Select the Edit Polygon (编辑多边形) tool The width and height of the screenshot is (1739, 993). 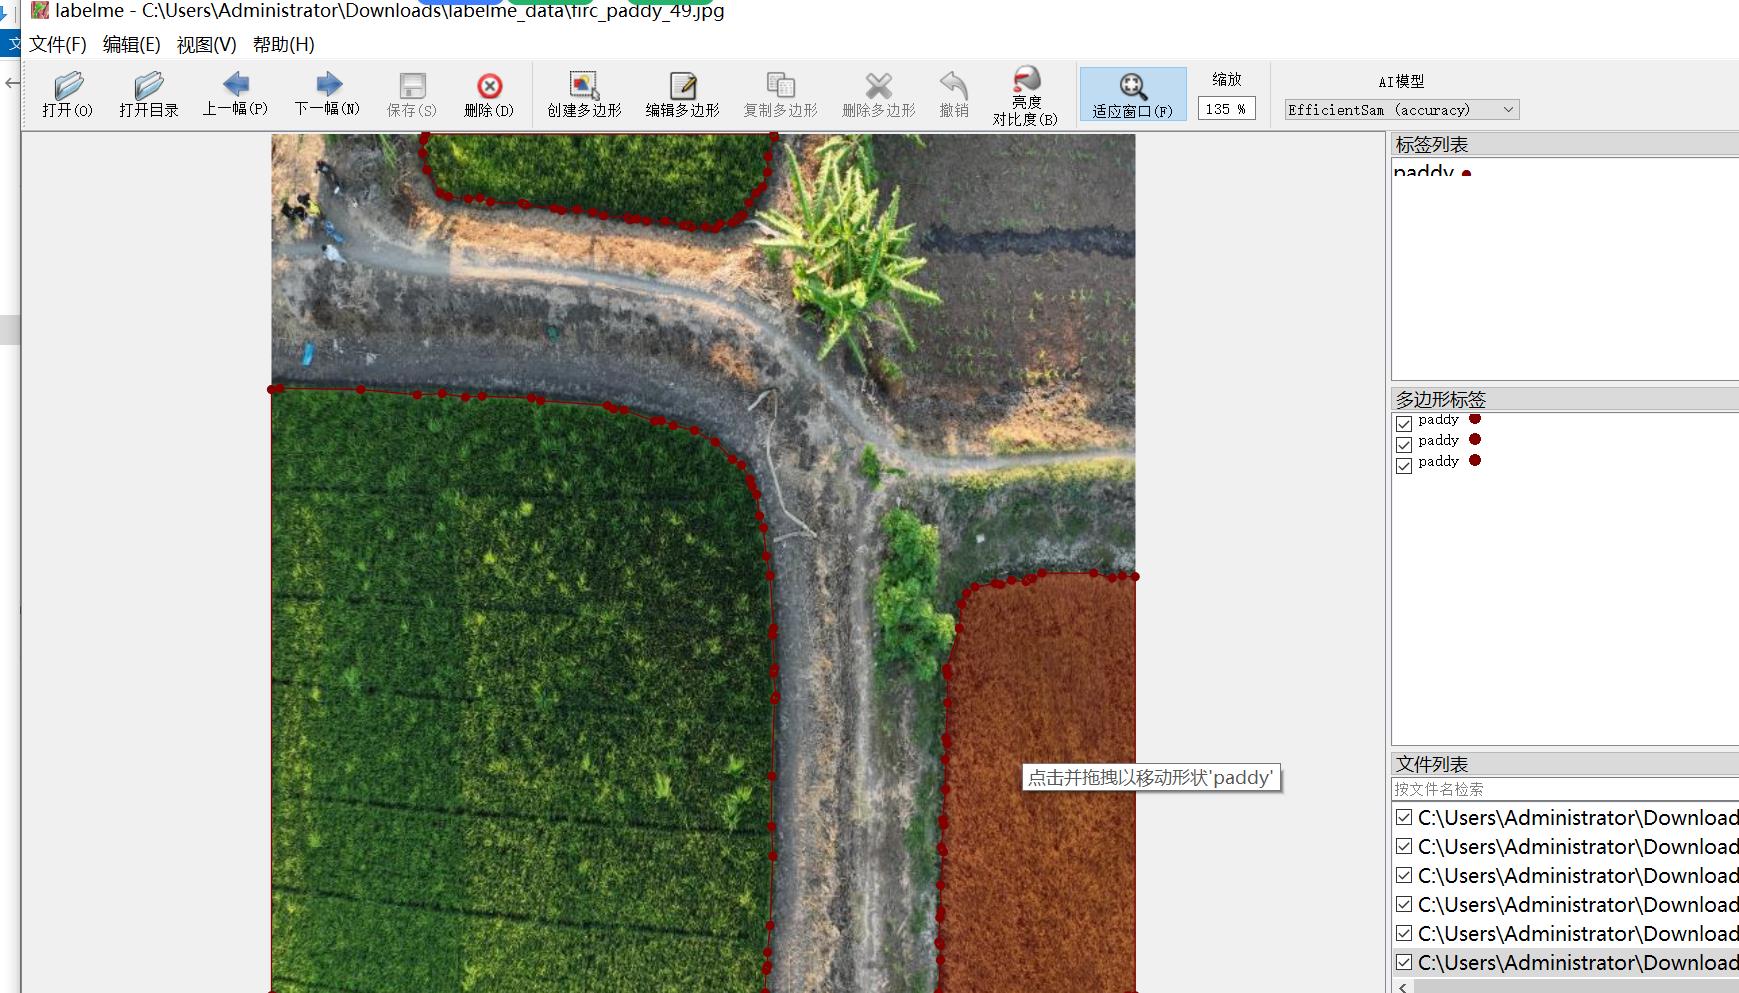click(682, 94)
